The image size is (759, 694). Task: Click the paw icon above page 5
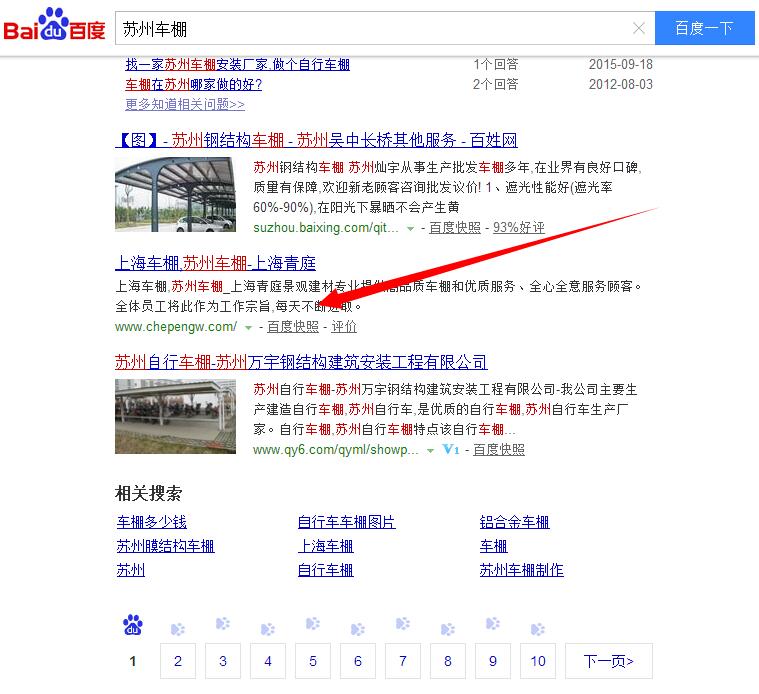tap(313, 623)
